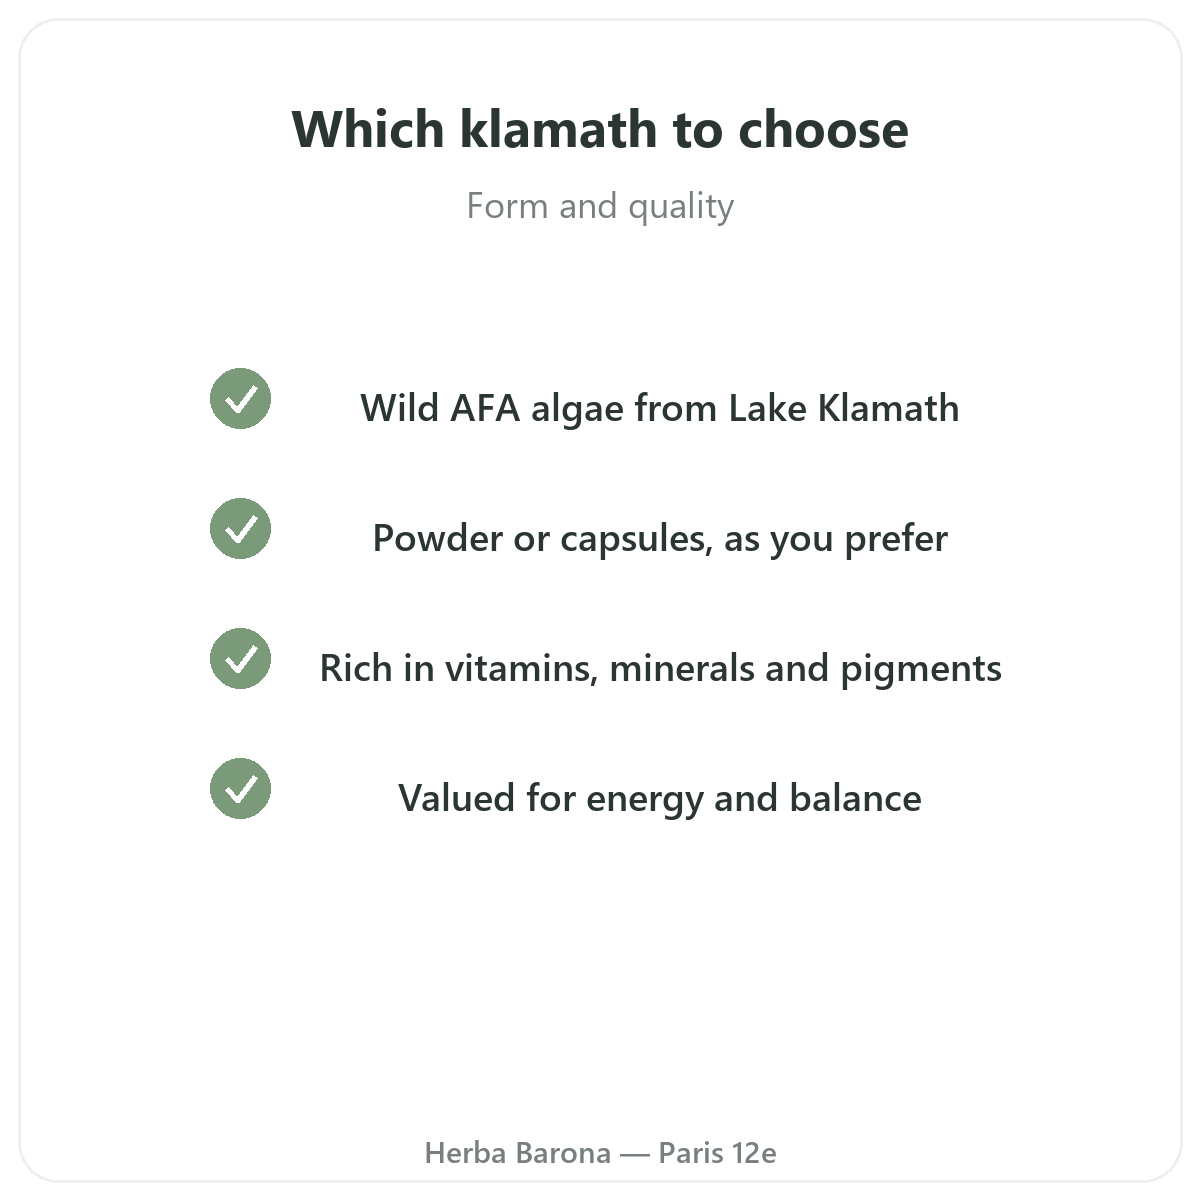Screen dimensions: 1200x1200
Task: Click the checkmark icon beside Wild AFA algae
Action: tap(240, 399)
